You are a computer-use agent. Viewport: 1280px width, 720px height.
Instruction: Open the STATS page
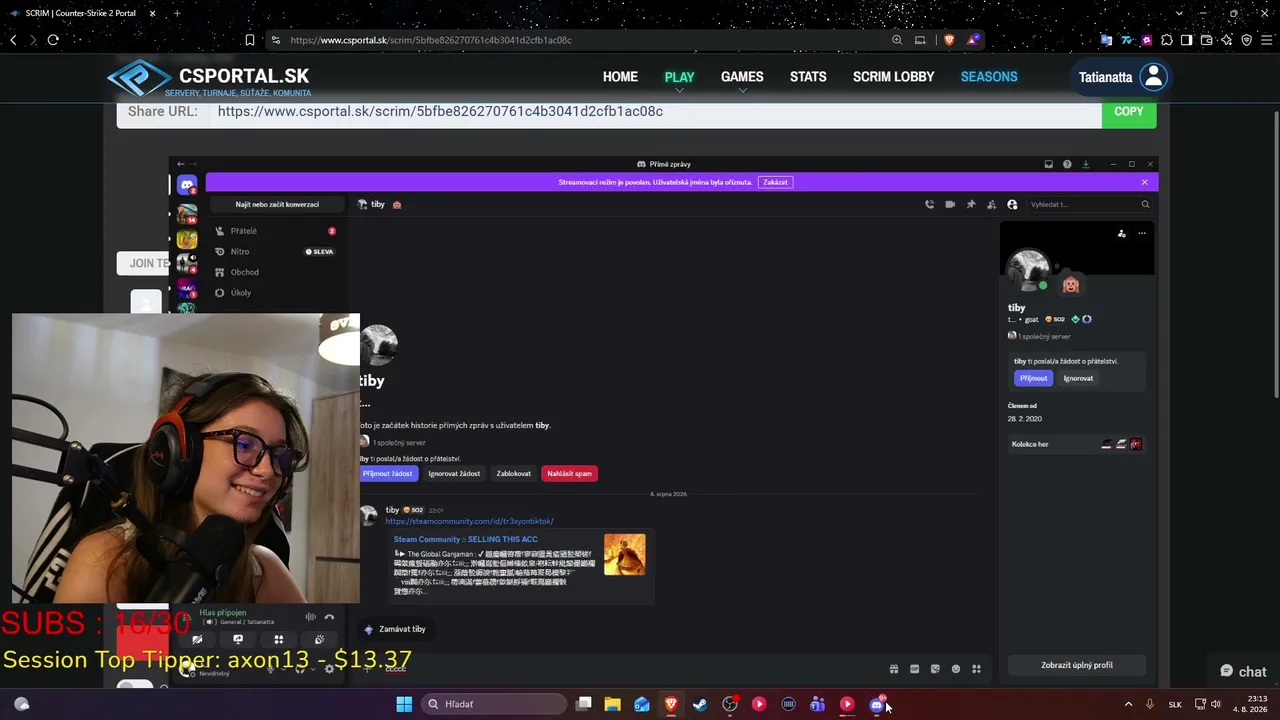pos(808,77)
